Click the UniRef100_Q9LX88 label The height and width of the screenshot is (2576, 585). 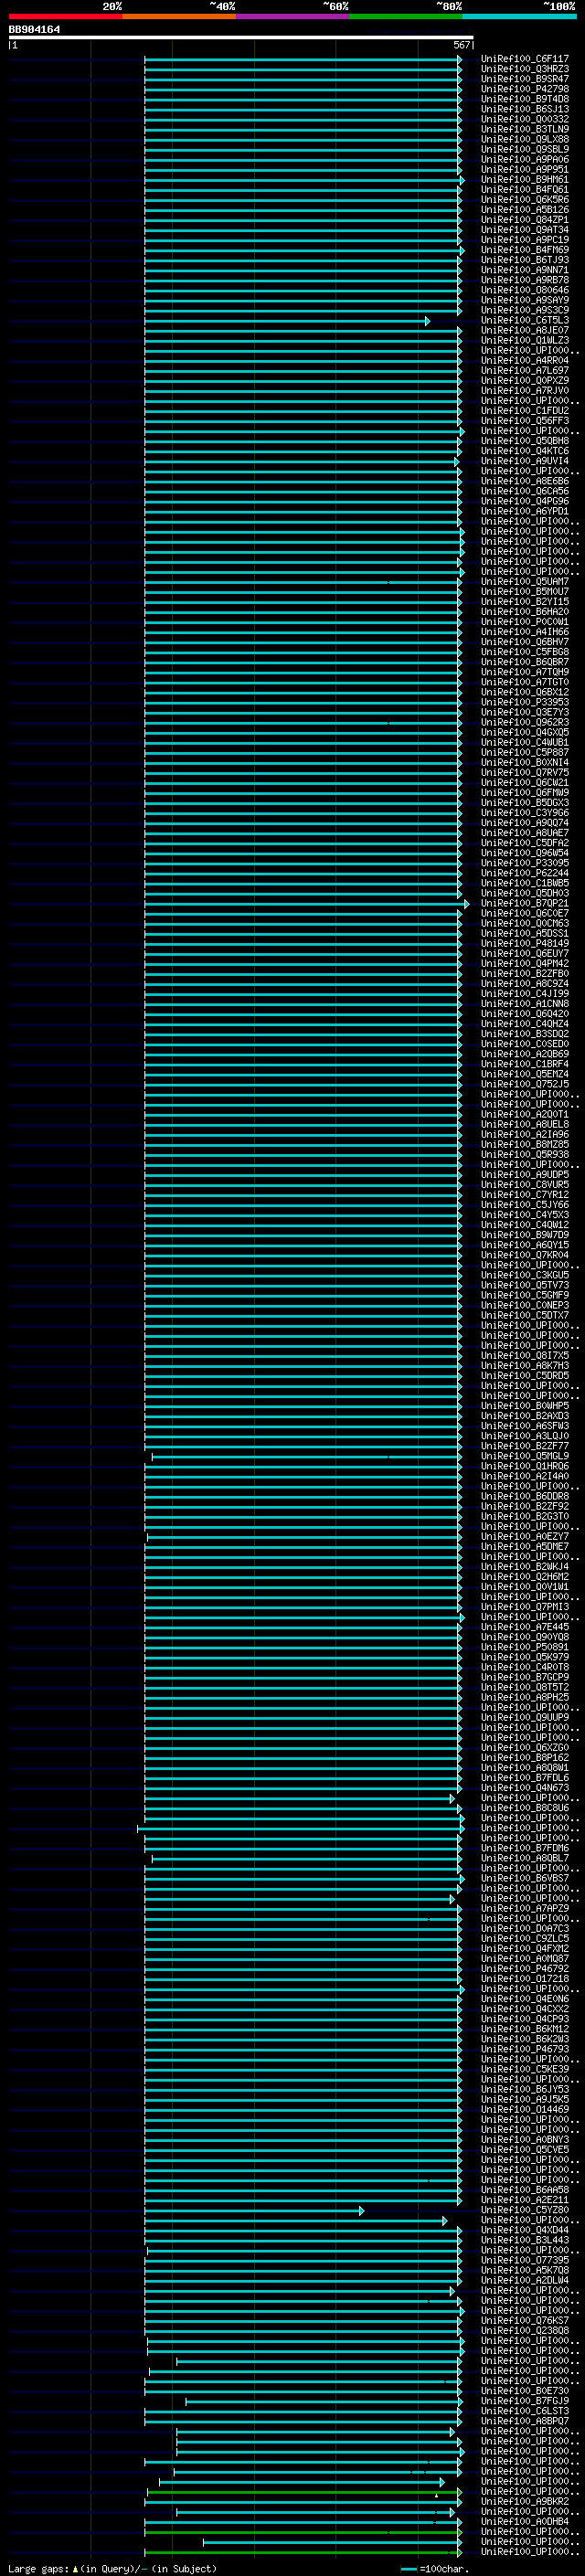coord(525,139)
